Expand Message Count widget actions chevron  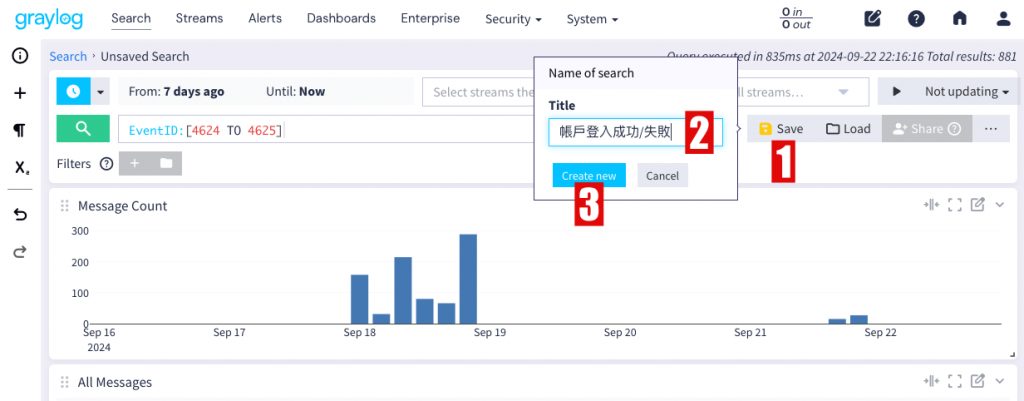tap(999, 205)
